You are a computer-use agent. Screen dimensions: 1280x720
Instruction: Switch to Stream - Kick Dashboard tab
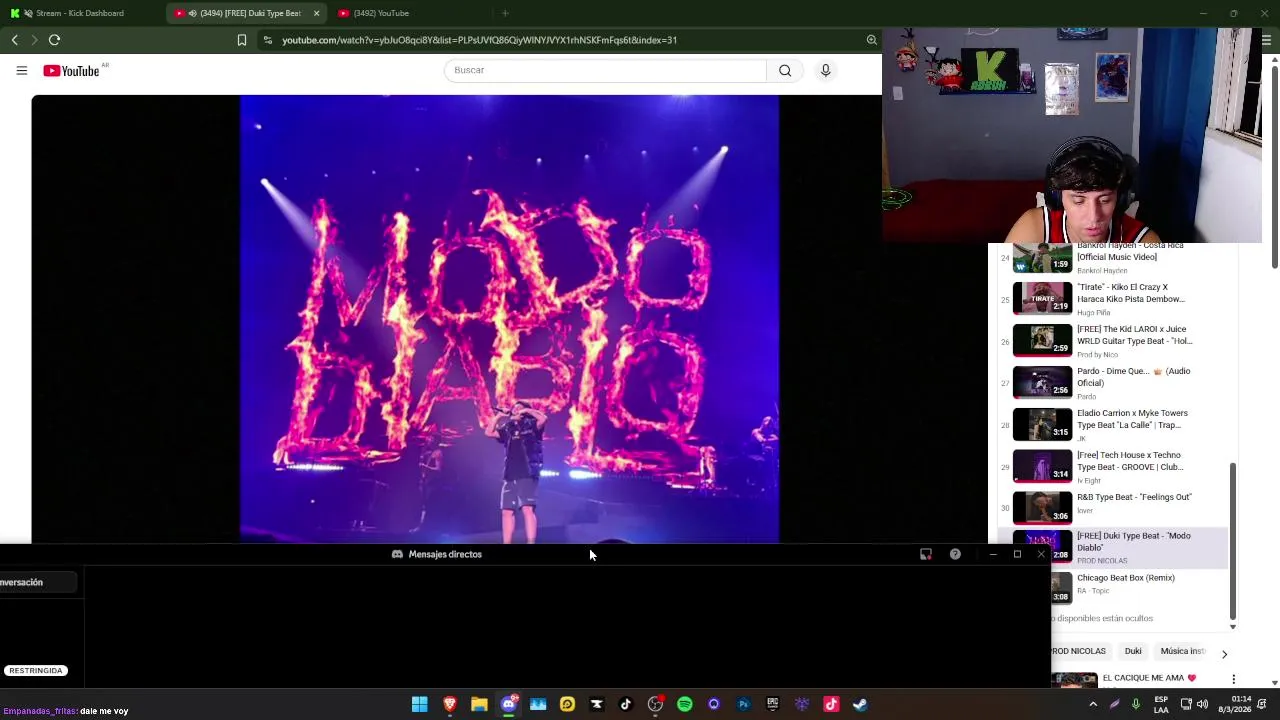(82, 13)
